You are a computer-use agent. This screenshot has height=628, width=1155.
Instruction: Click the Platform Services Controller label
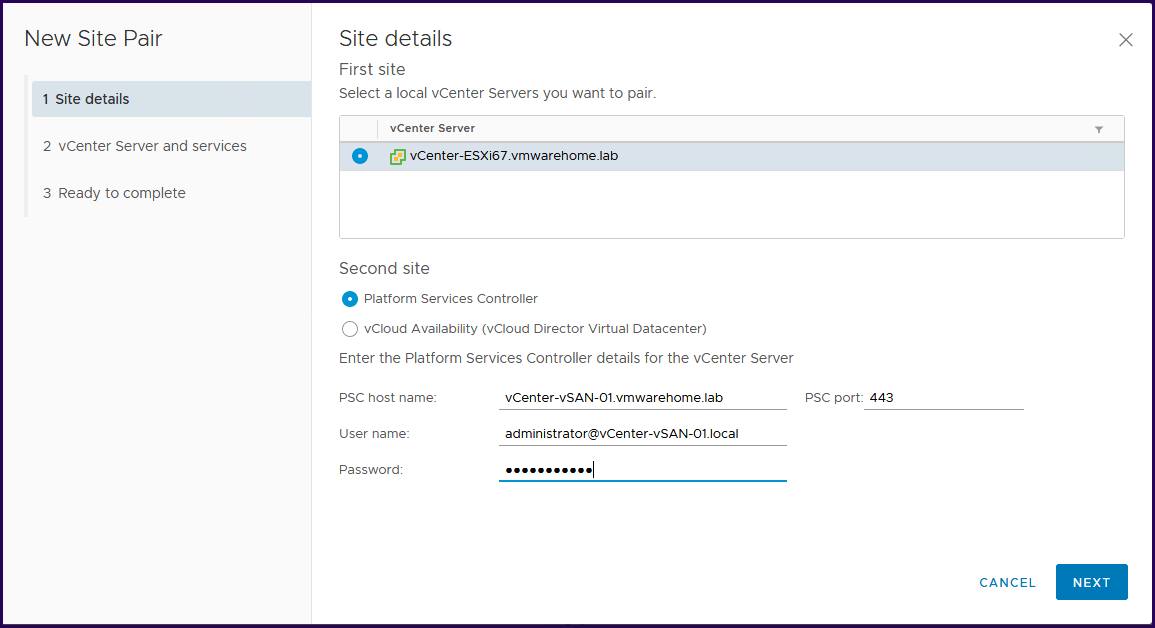451,299
